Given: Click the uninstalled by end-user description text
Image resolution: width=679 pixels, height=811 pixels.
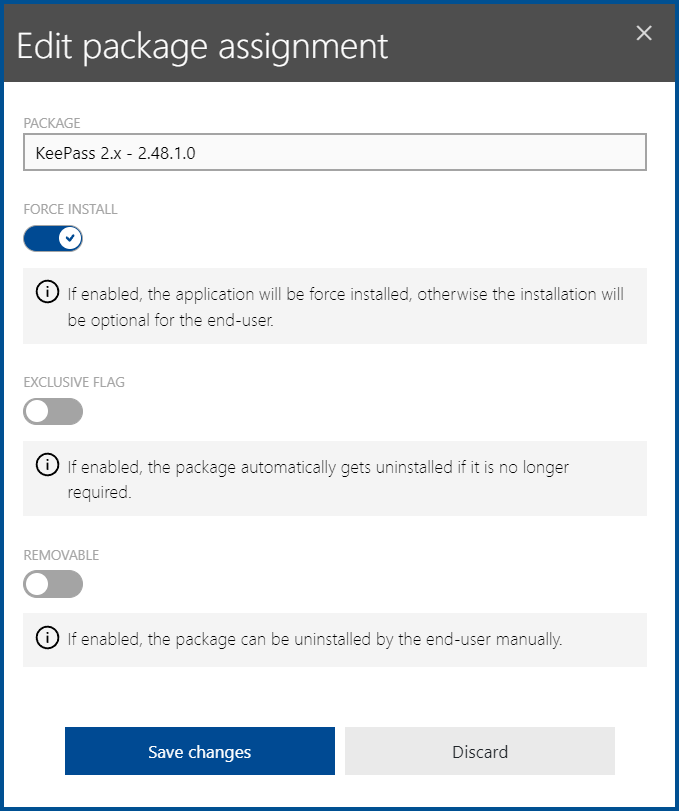Looking at the screenshot, I should click(316, 639).
